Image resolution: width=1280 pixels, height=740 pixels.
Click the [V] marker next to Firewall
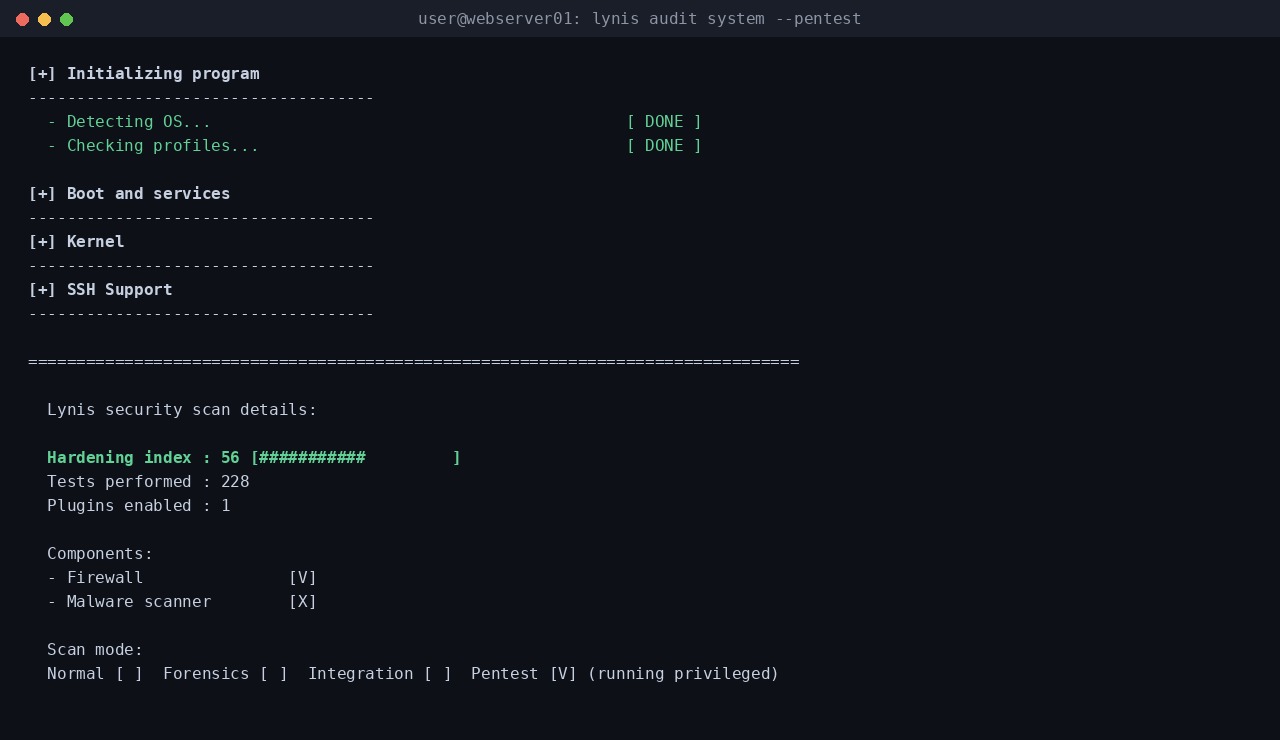click(x=303, y=578)
